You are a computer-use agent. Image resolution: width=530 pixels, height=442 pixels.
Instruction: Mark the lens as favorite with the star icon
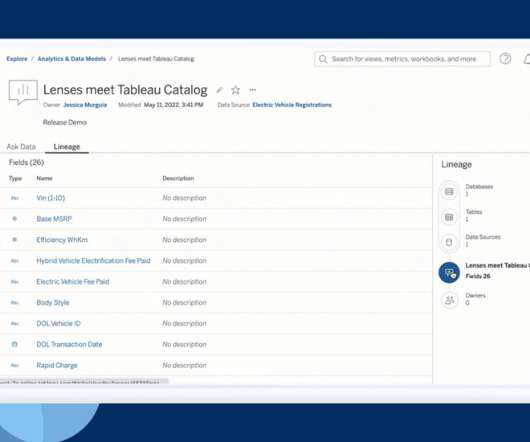tap(235, 90)
